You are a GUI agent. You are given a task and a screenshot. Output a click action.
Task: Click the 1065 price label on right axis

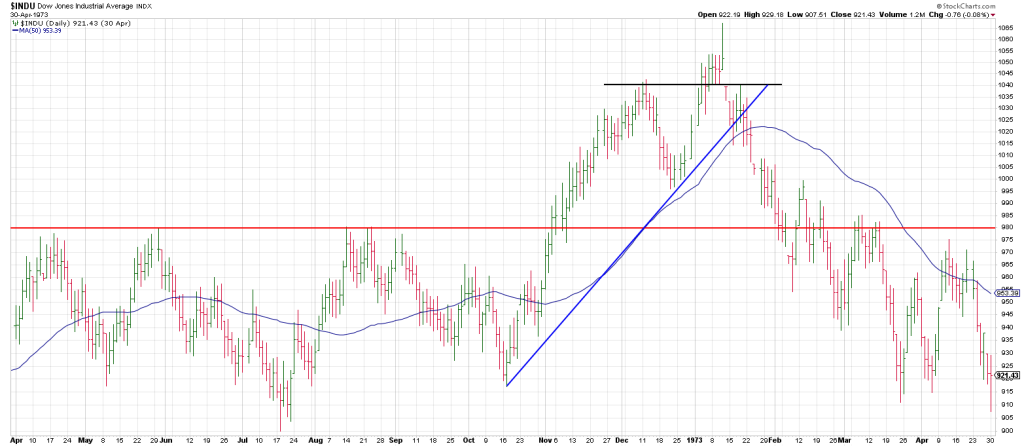(1004, 27)
